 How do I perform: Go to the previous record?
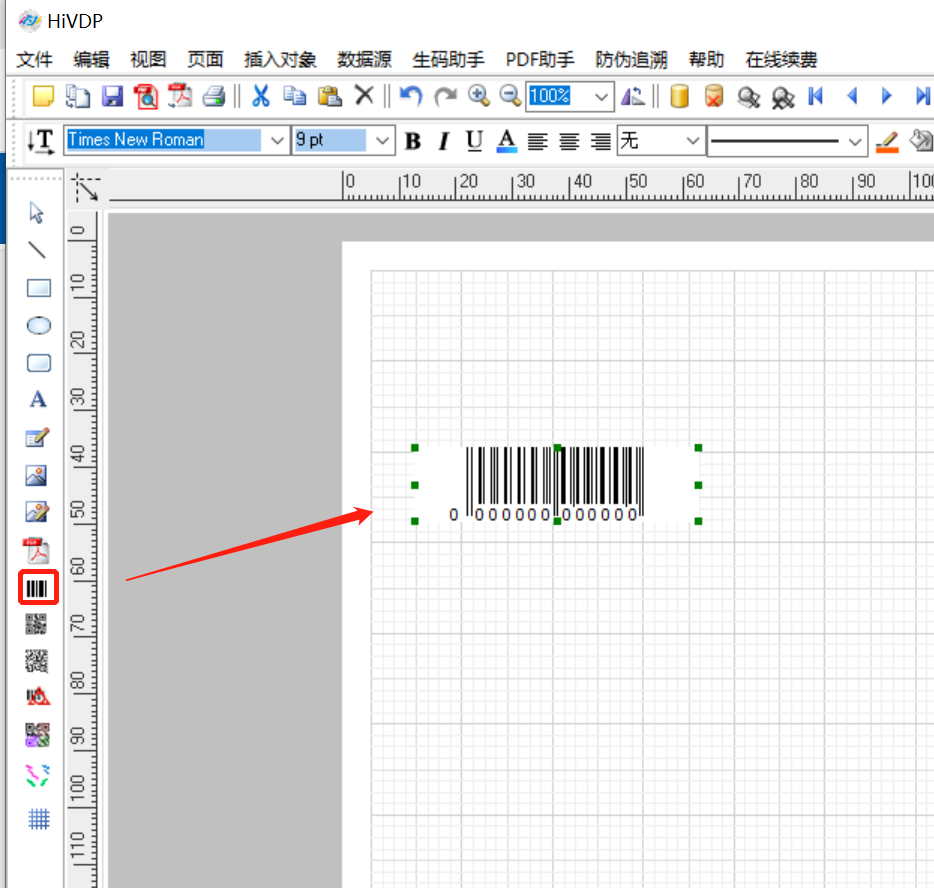tap(852, 96)
